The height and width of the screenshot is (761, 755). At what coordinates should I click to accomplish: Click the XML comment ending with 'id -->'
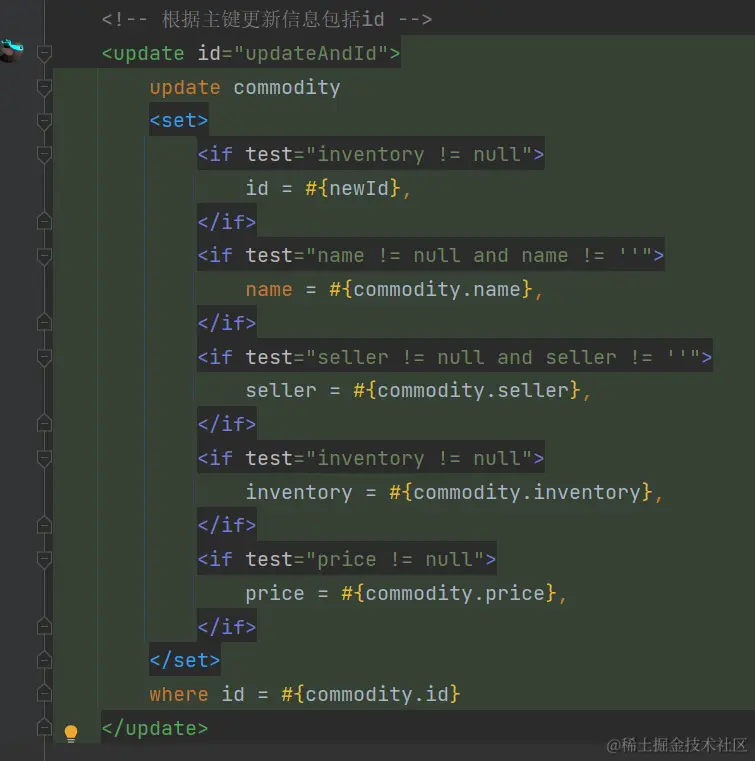coord(266,20)
